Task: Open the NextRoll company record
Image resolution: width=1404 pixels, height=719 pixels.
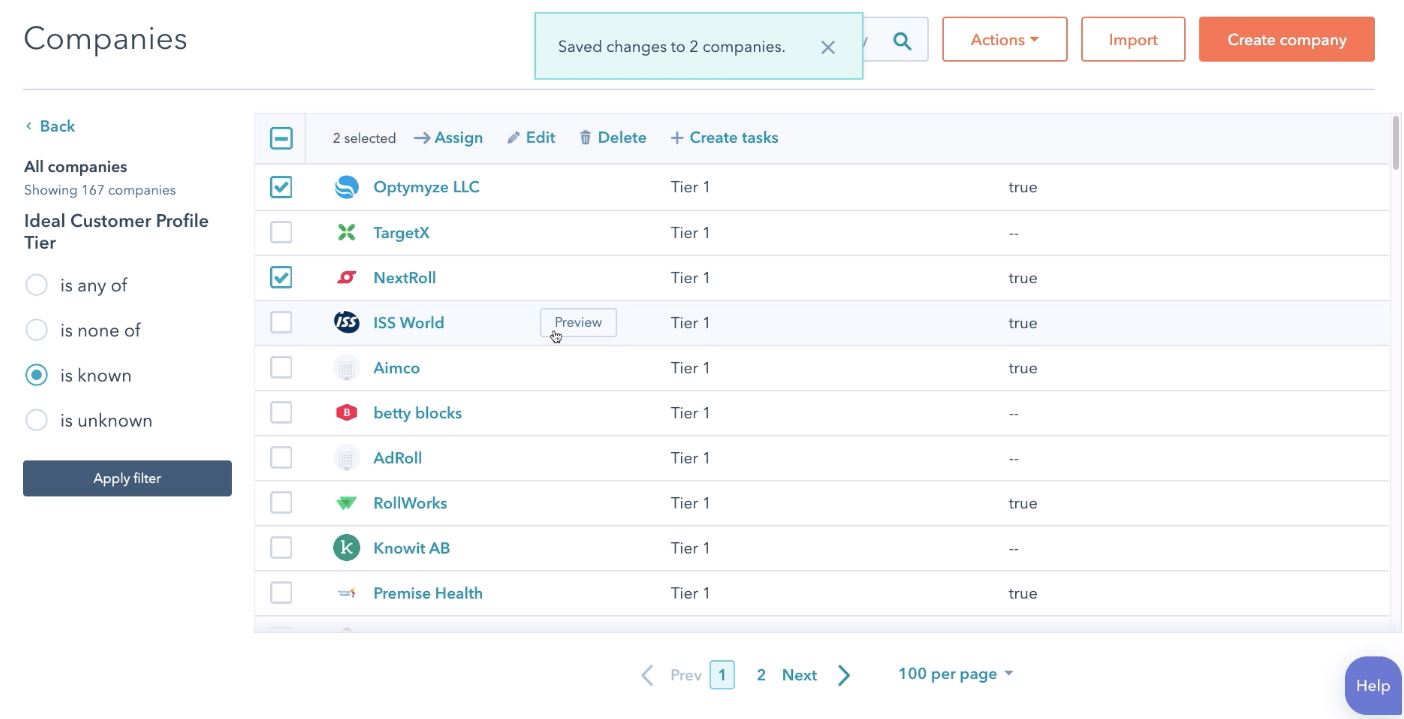Action: pyautogui.click(x=404, y=277)
